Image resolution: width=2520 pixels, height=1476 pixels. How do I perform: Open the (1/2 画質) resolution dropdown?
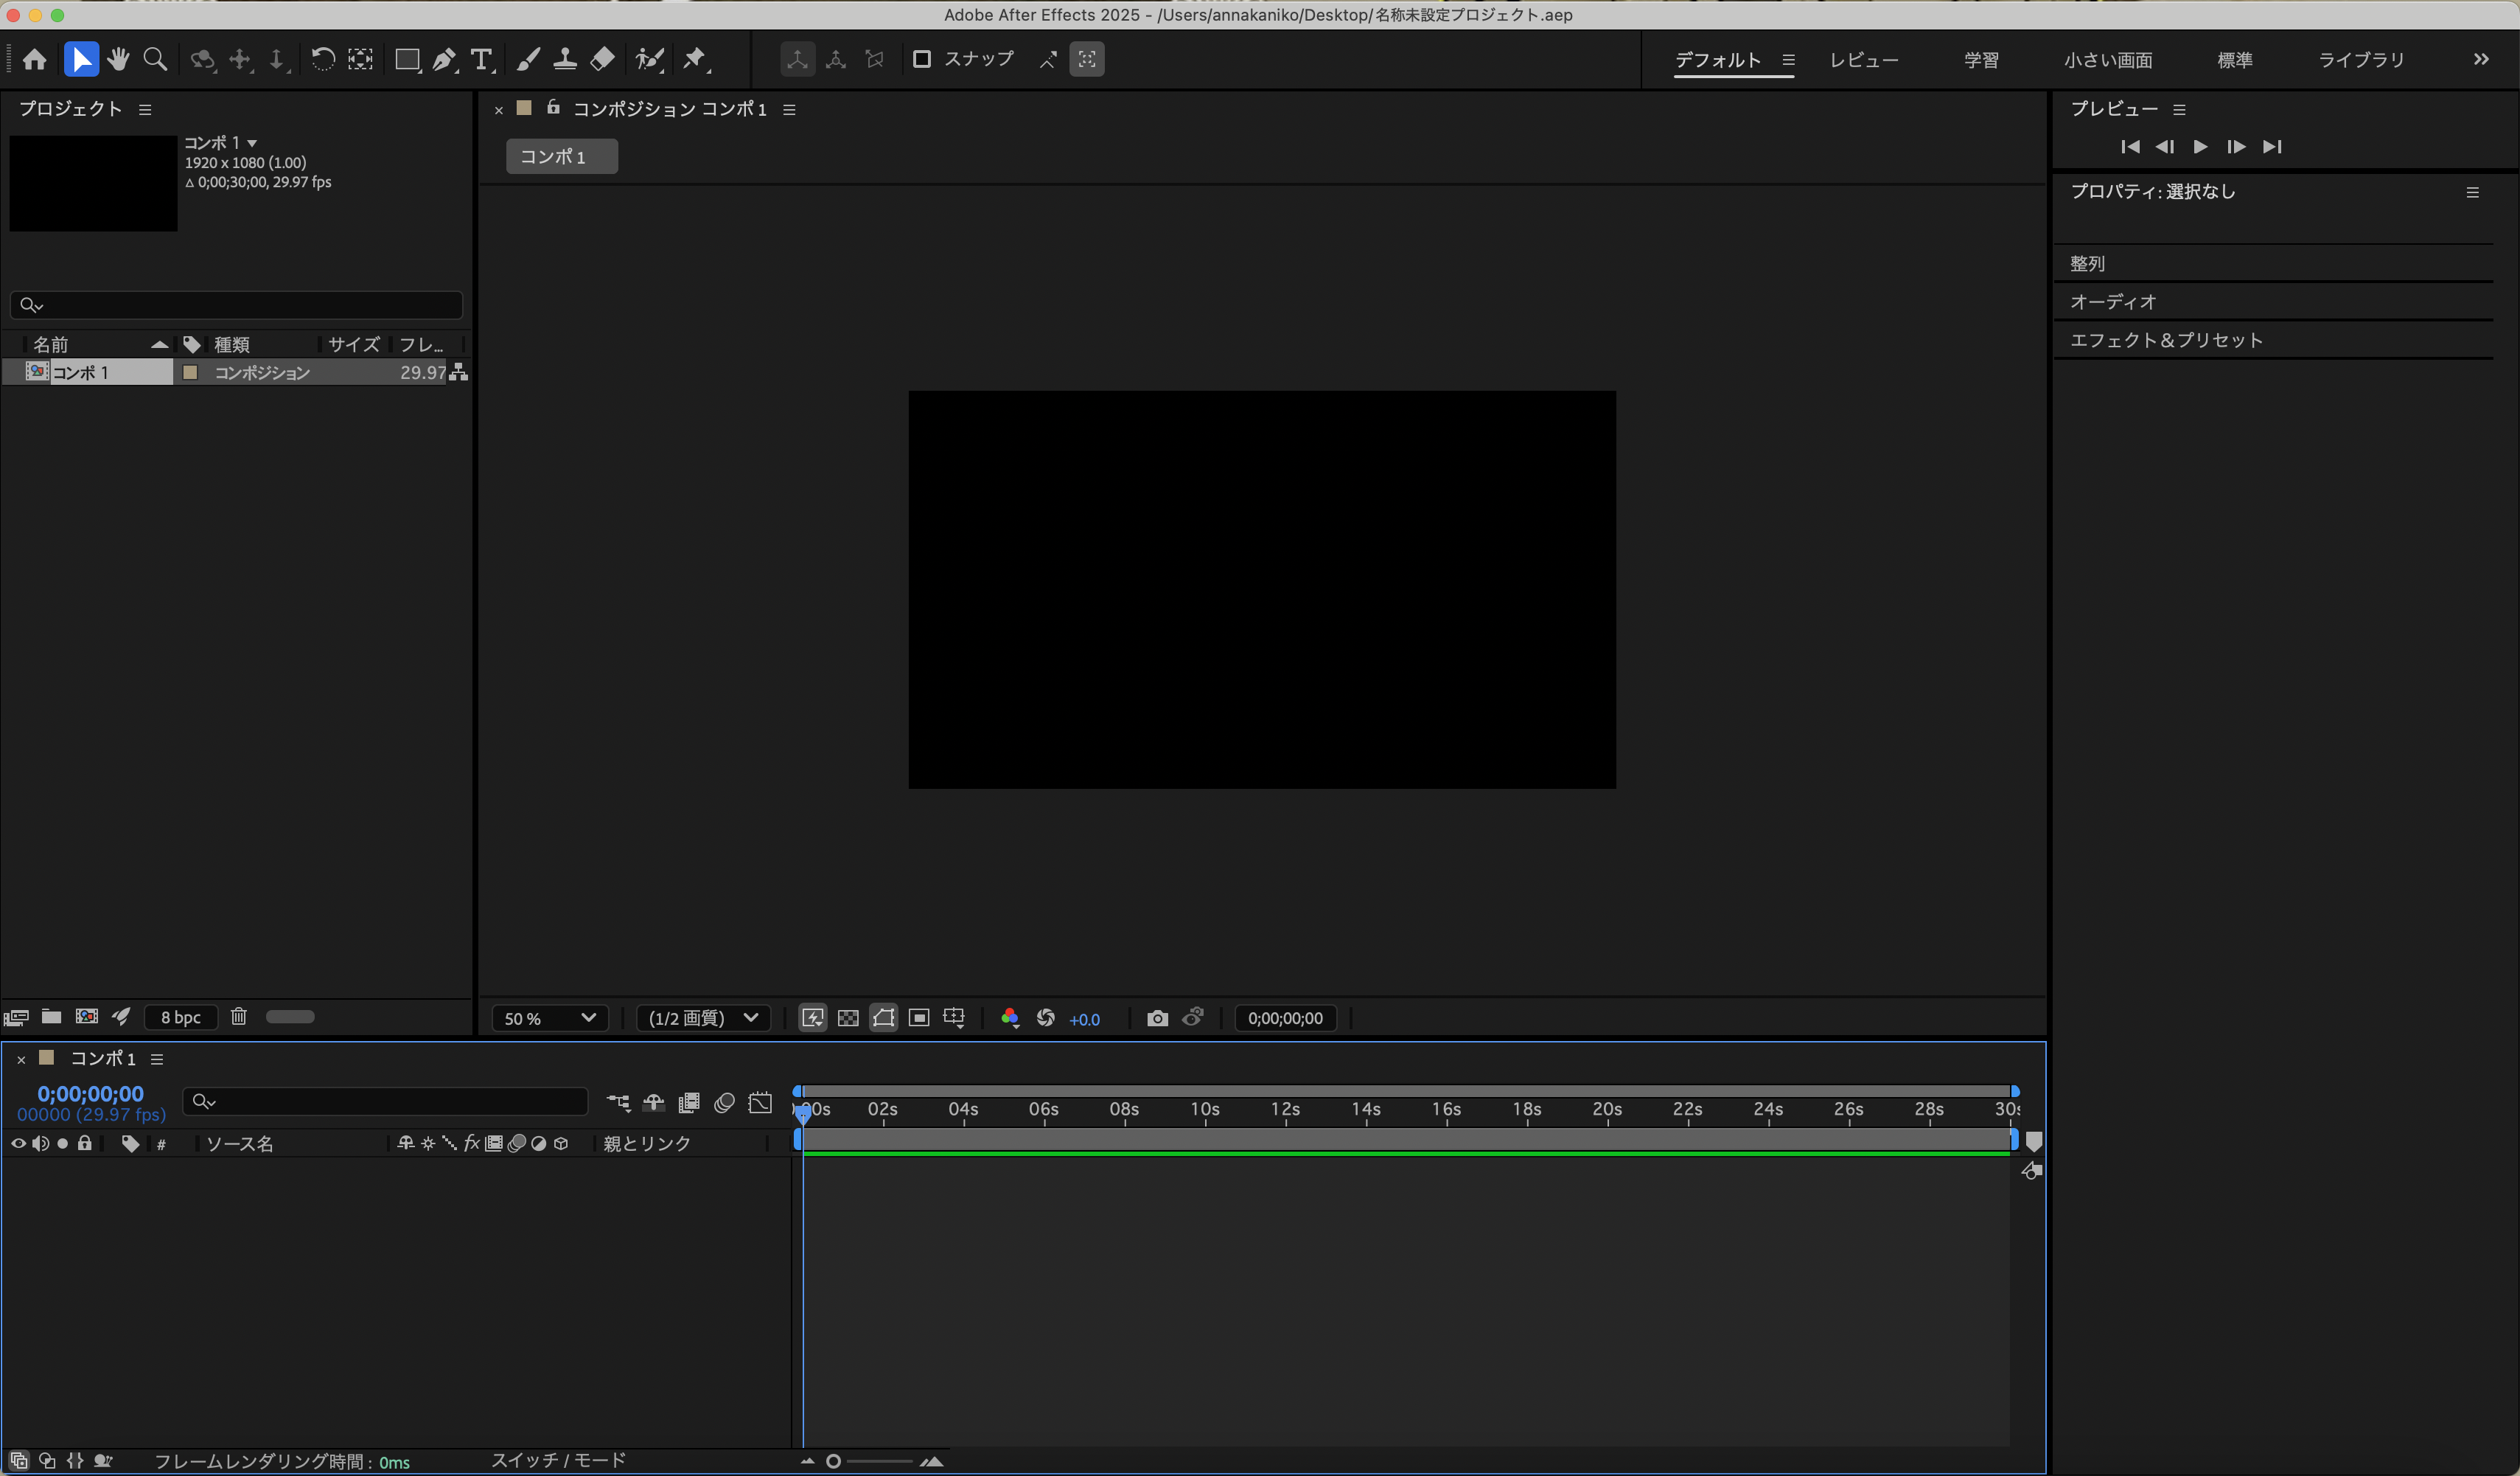pyautogui.click(x=703, y=1018)
